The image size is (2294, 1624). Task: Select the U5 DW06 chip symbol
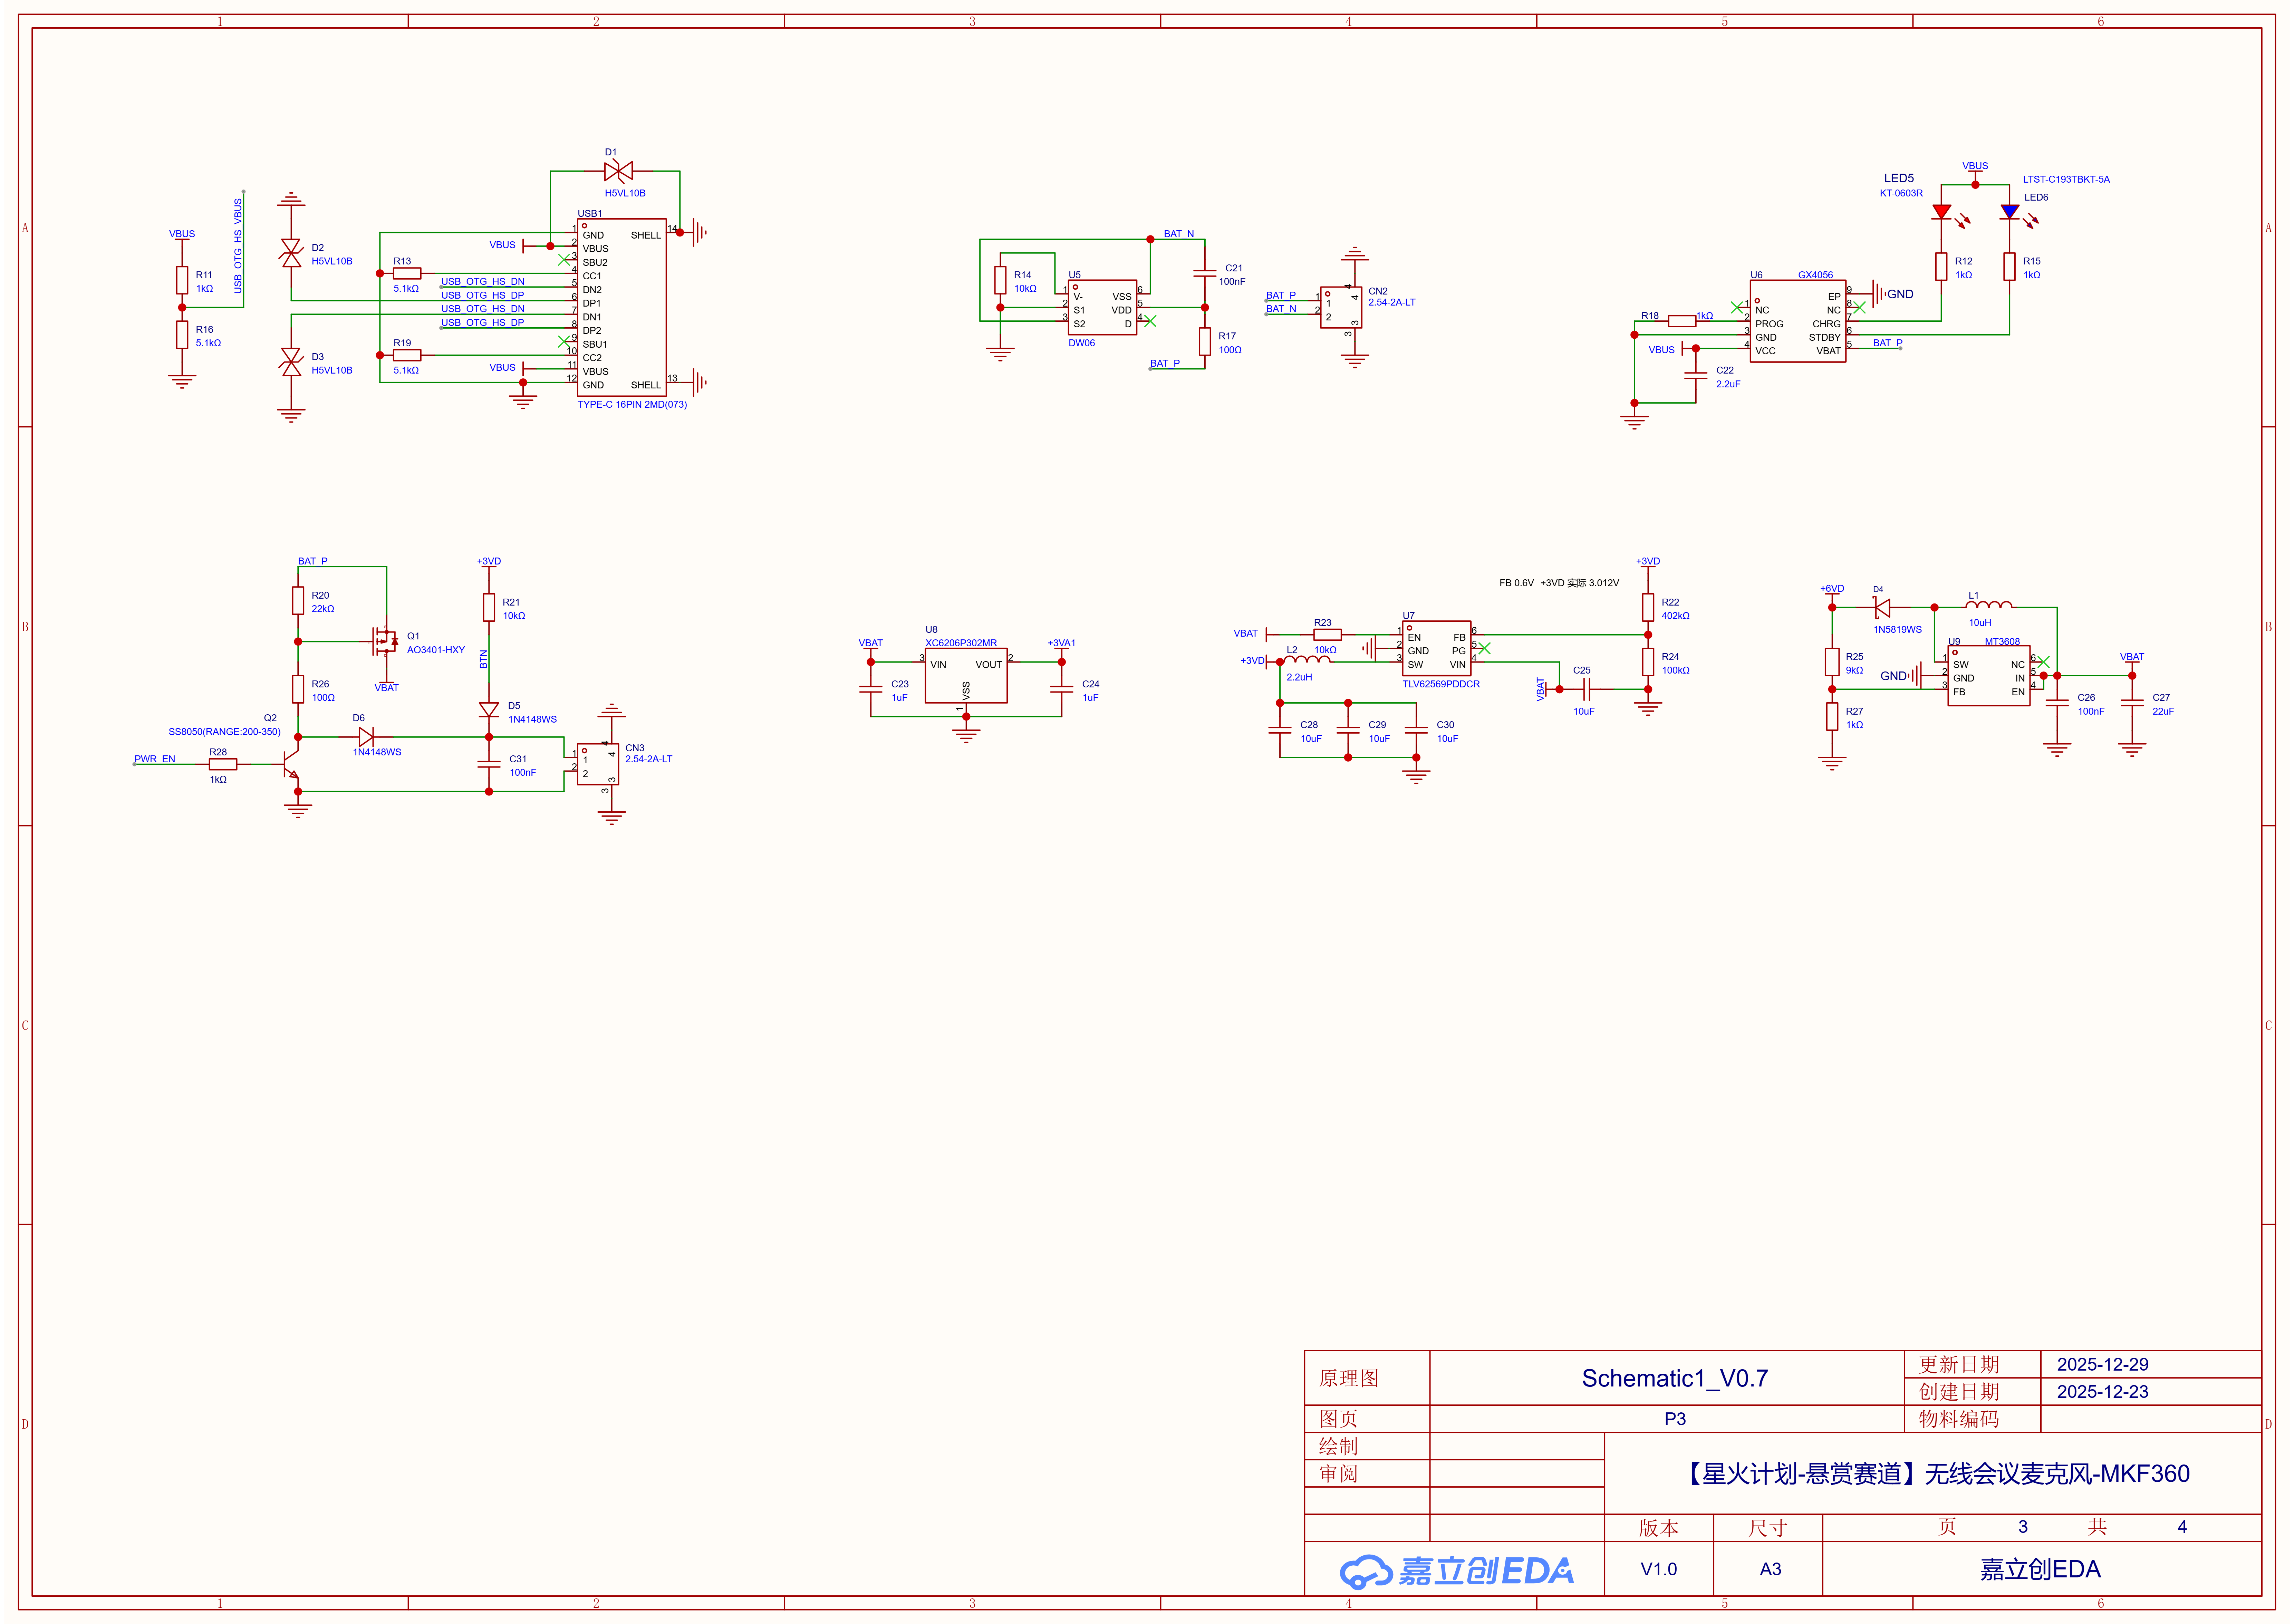[1102, 307]
